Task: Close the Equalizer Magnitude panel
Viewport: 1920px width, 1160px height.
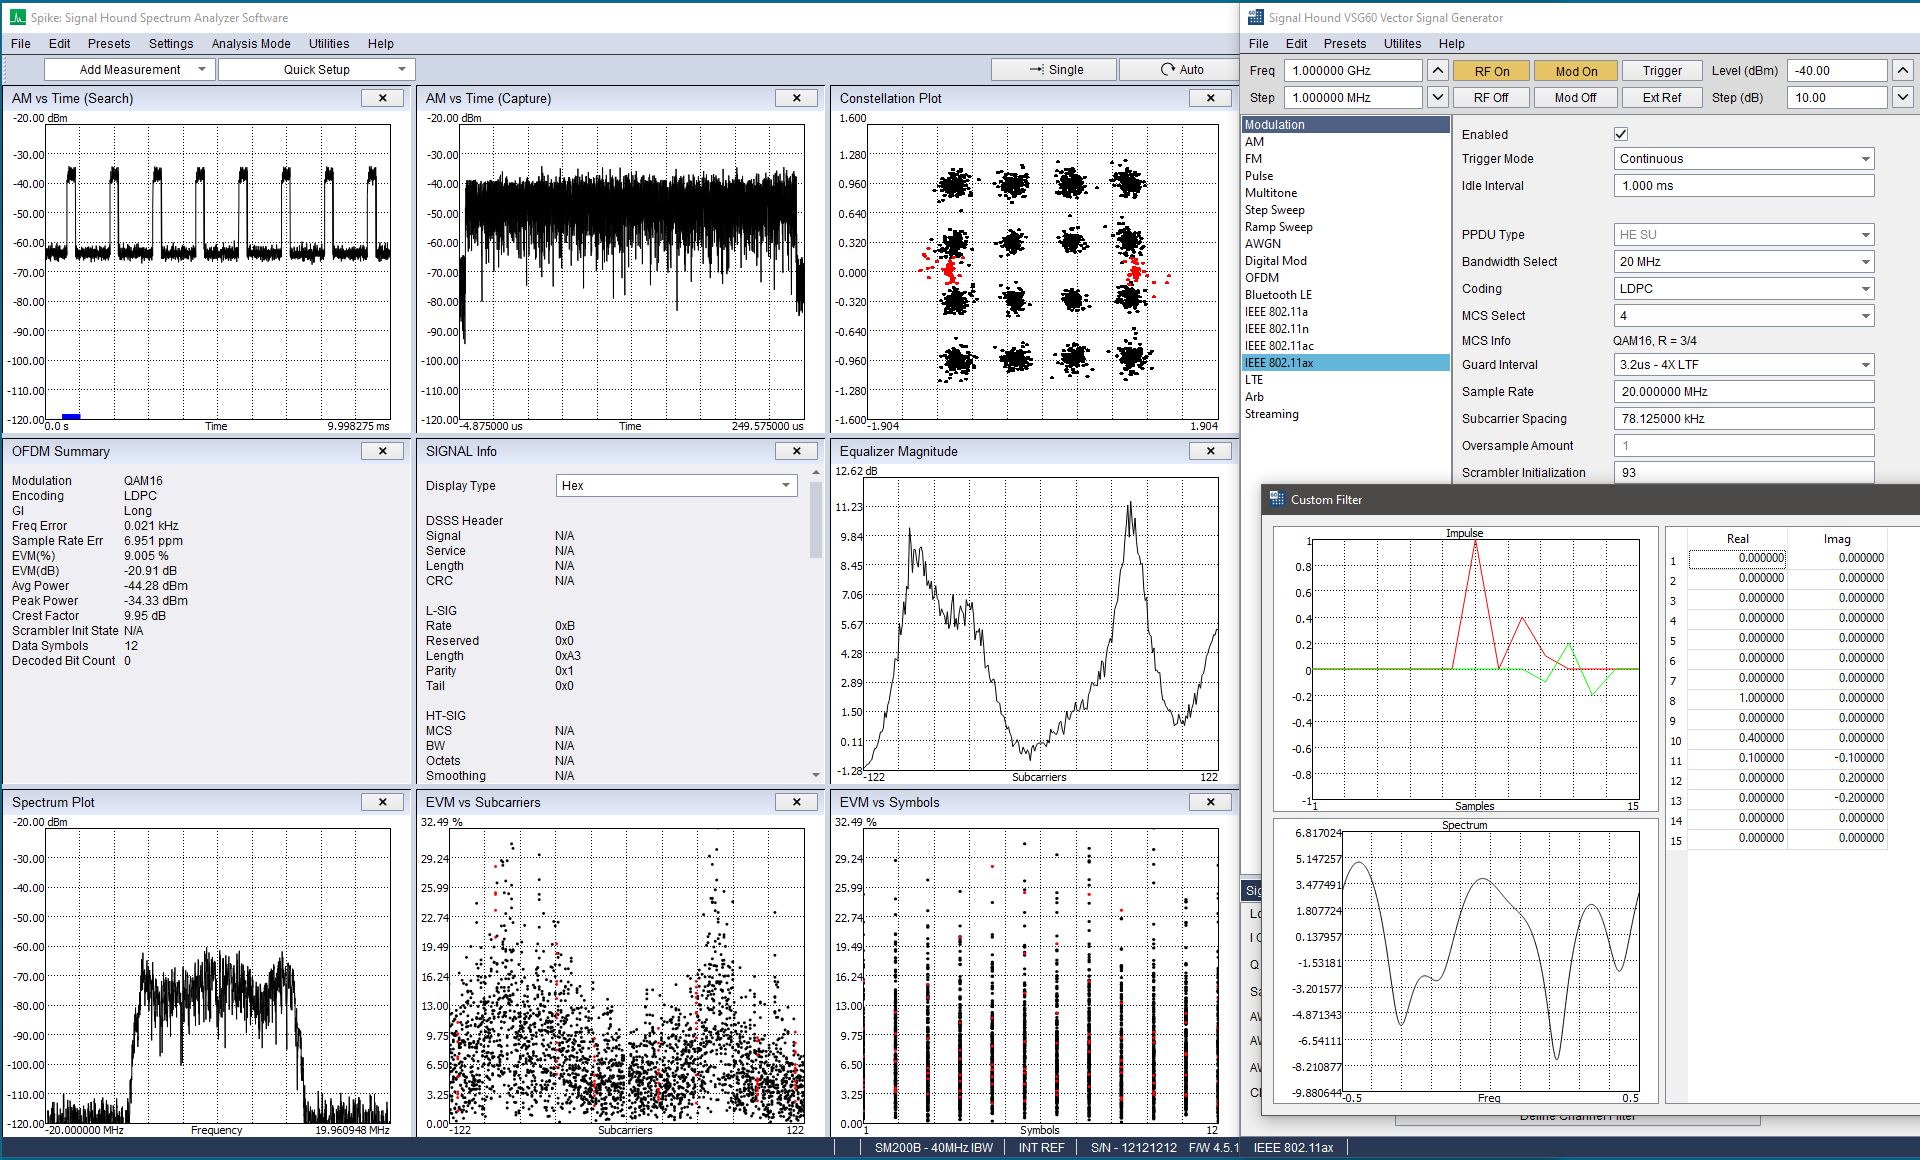Action: tap(1211, 451)
